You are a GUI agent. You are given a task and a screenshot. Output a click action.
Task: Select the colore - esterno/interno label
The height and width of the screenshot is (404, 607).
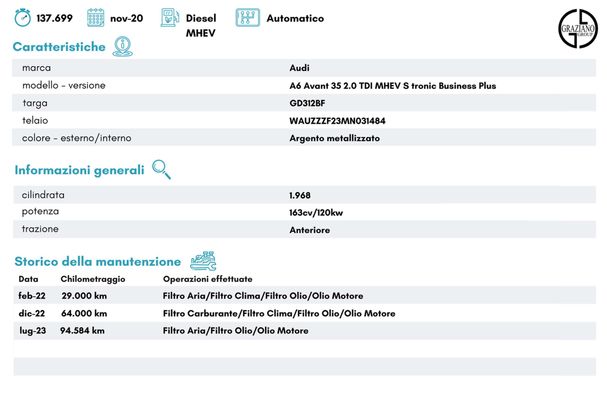(x=77, y=138)
